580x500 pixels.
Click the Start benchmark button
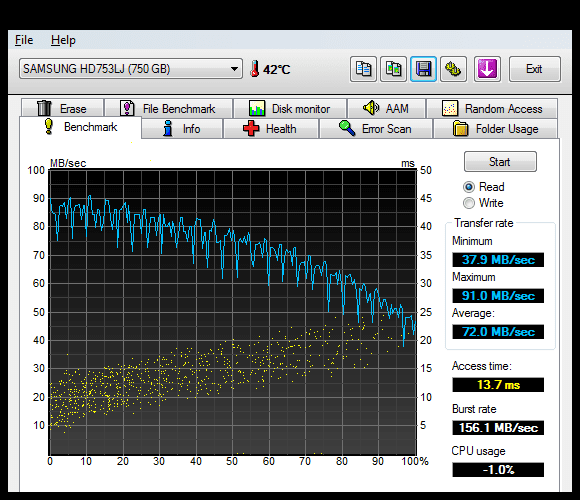[500, 162]
